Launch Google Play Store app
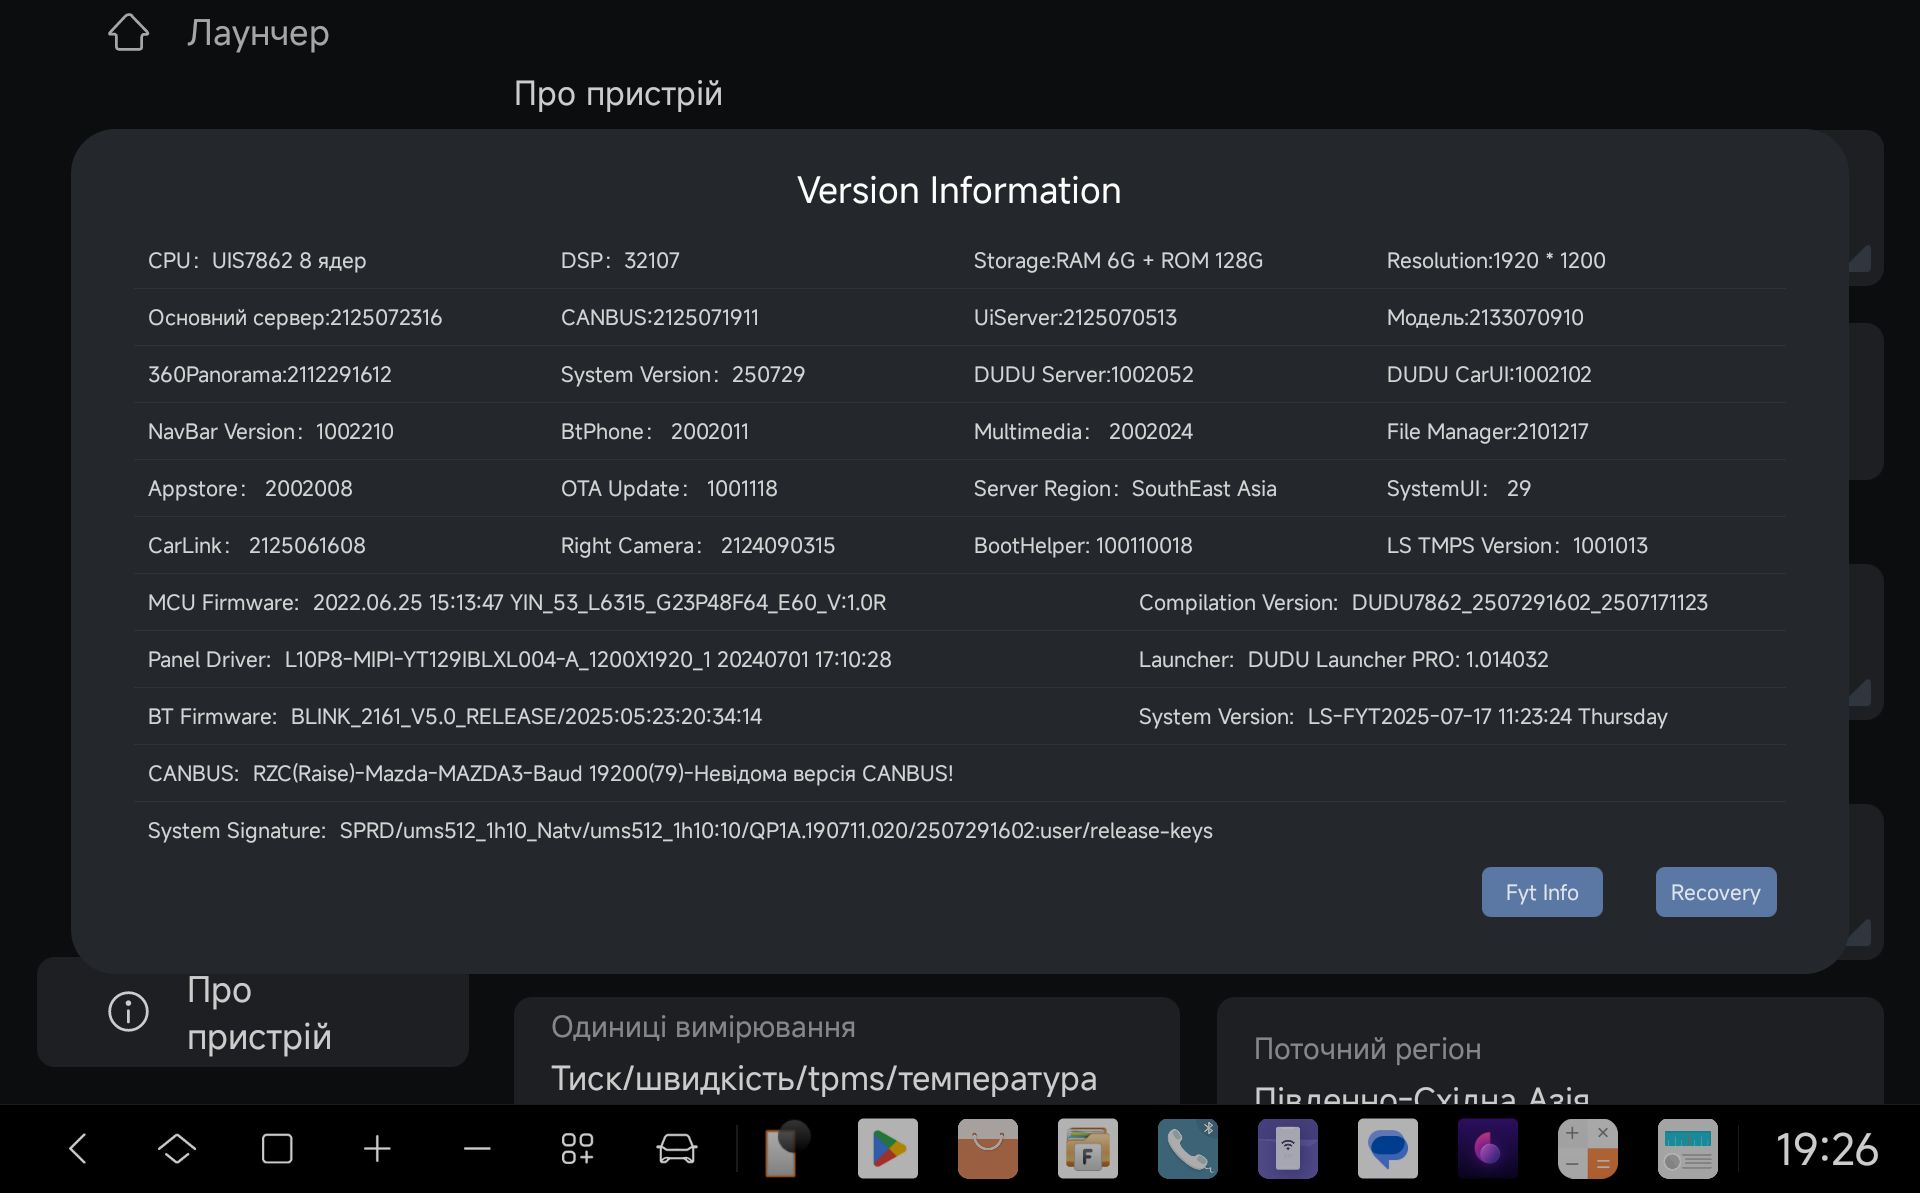 (x=887, y=1149)
